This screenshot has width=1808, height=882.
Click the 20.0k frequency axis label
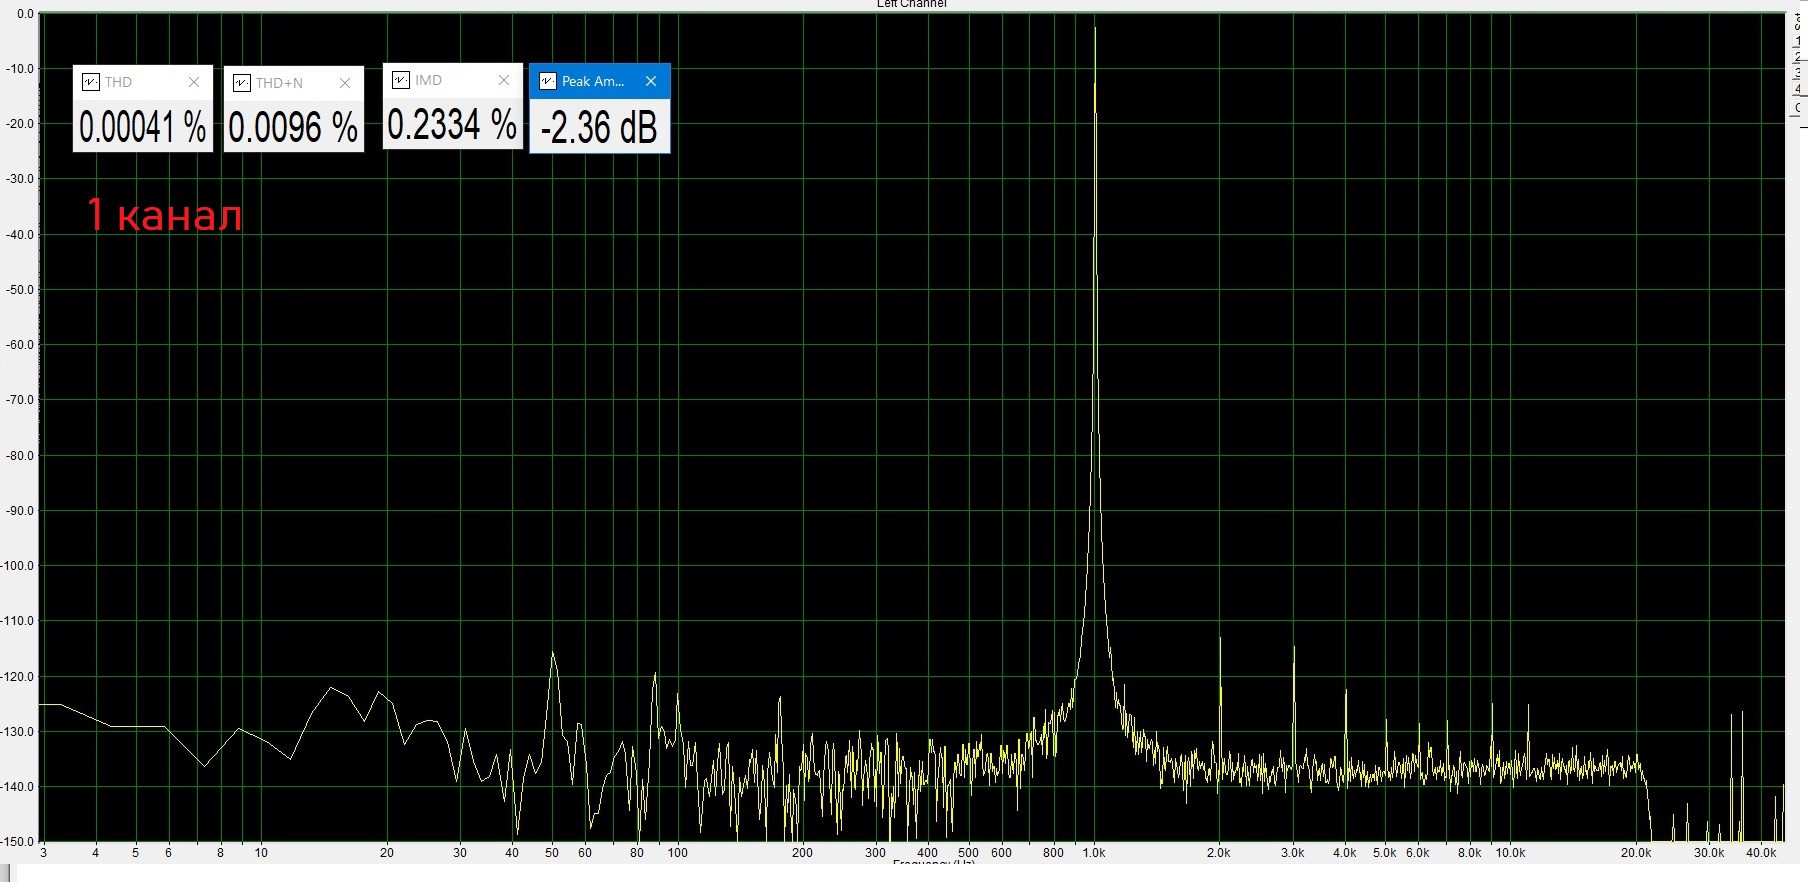click(1636, 853)
